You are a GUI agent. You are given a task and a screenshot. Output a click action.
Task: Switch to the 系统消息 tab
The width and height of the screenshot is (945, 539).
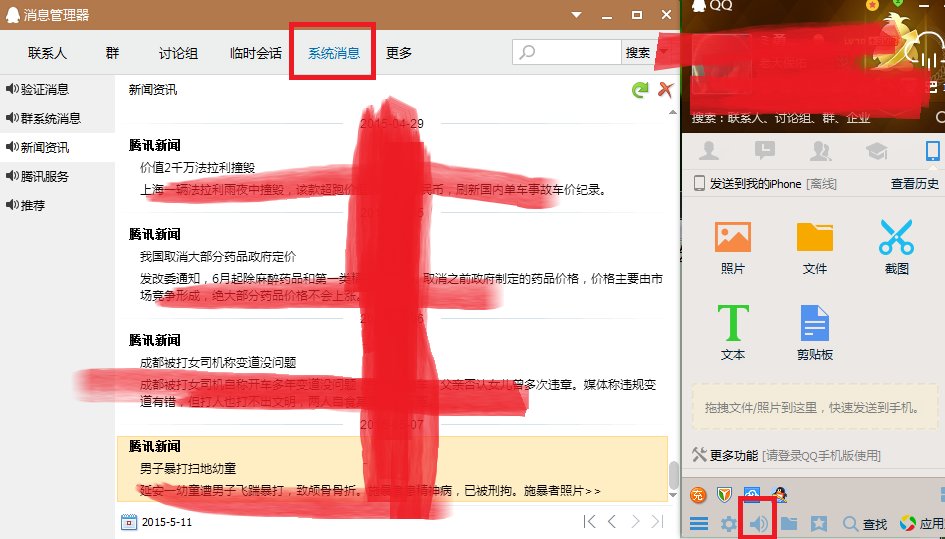(333, 53)
